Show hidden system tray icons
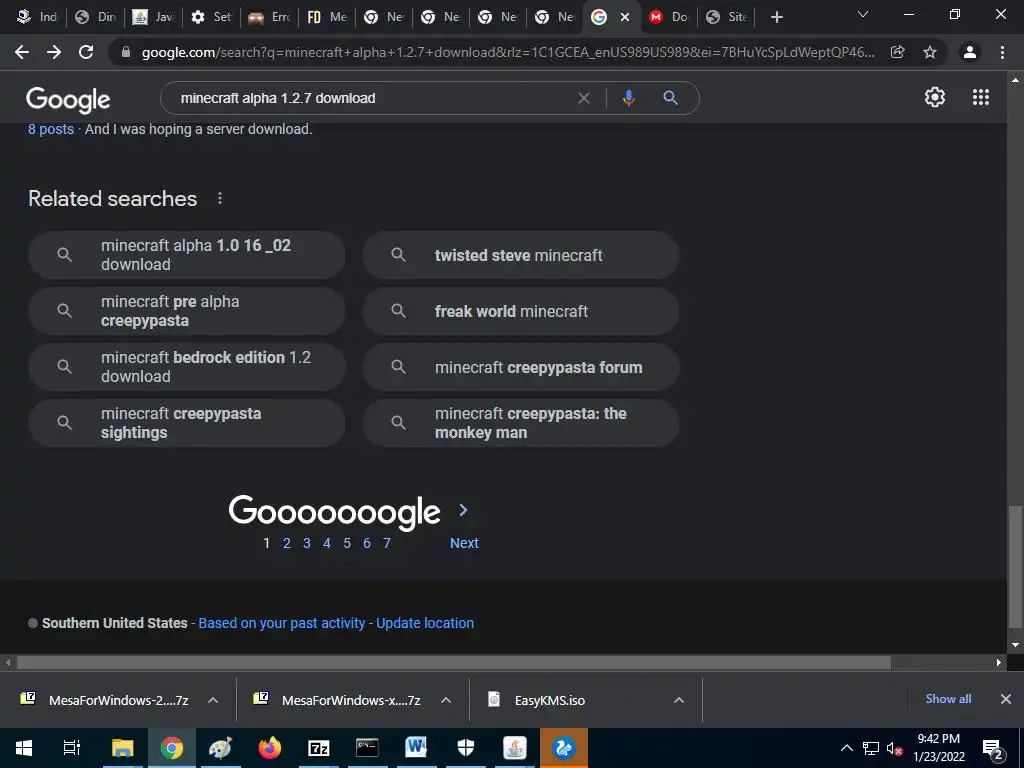 [846, 748]
